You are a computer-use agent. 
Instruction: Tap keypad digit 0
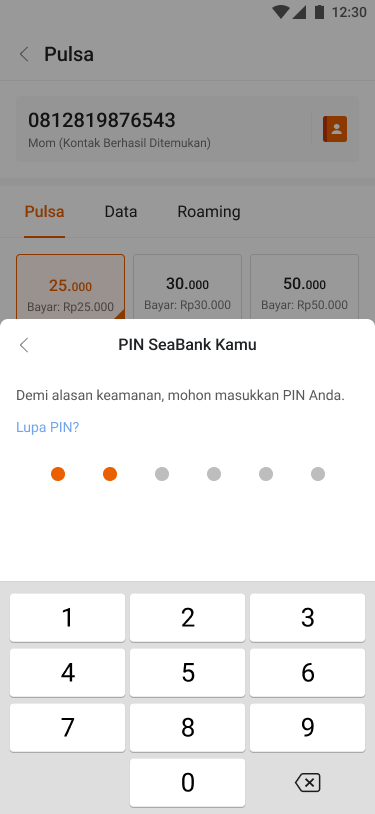[188, 783]
